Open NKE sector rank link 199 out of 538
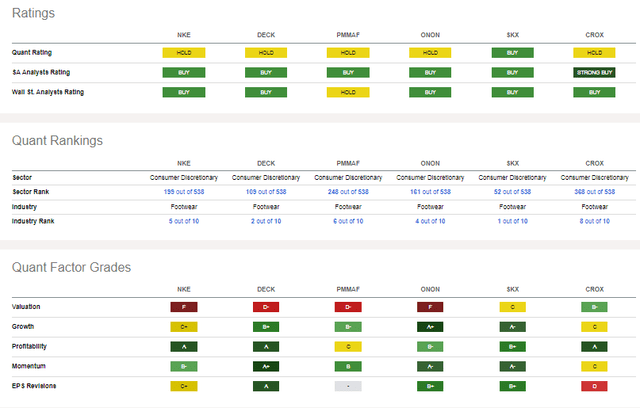 (184, 192)
